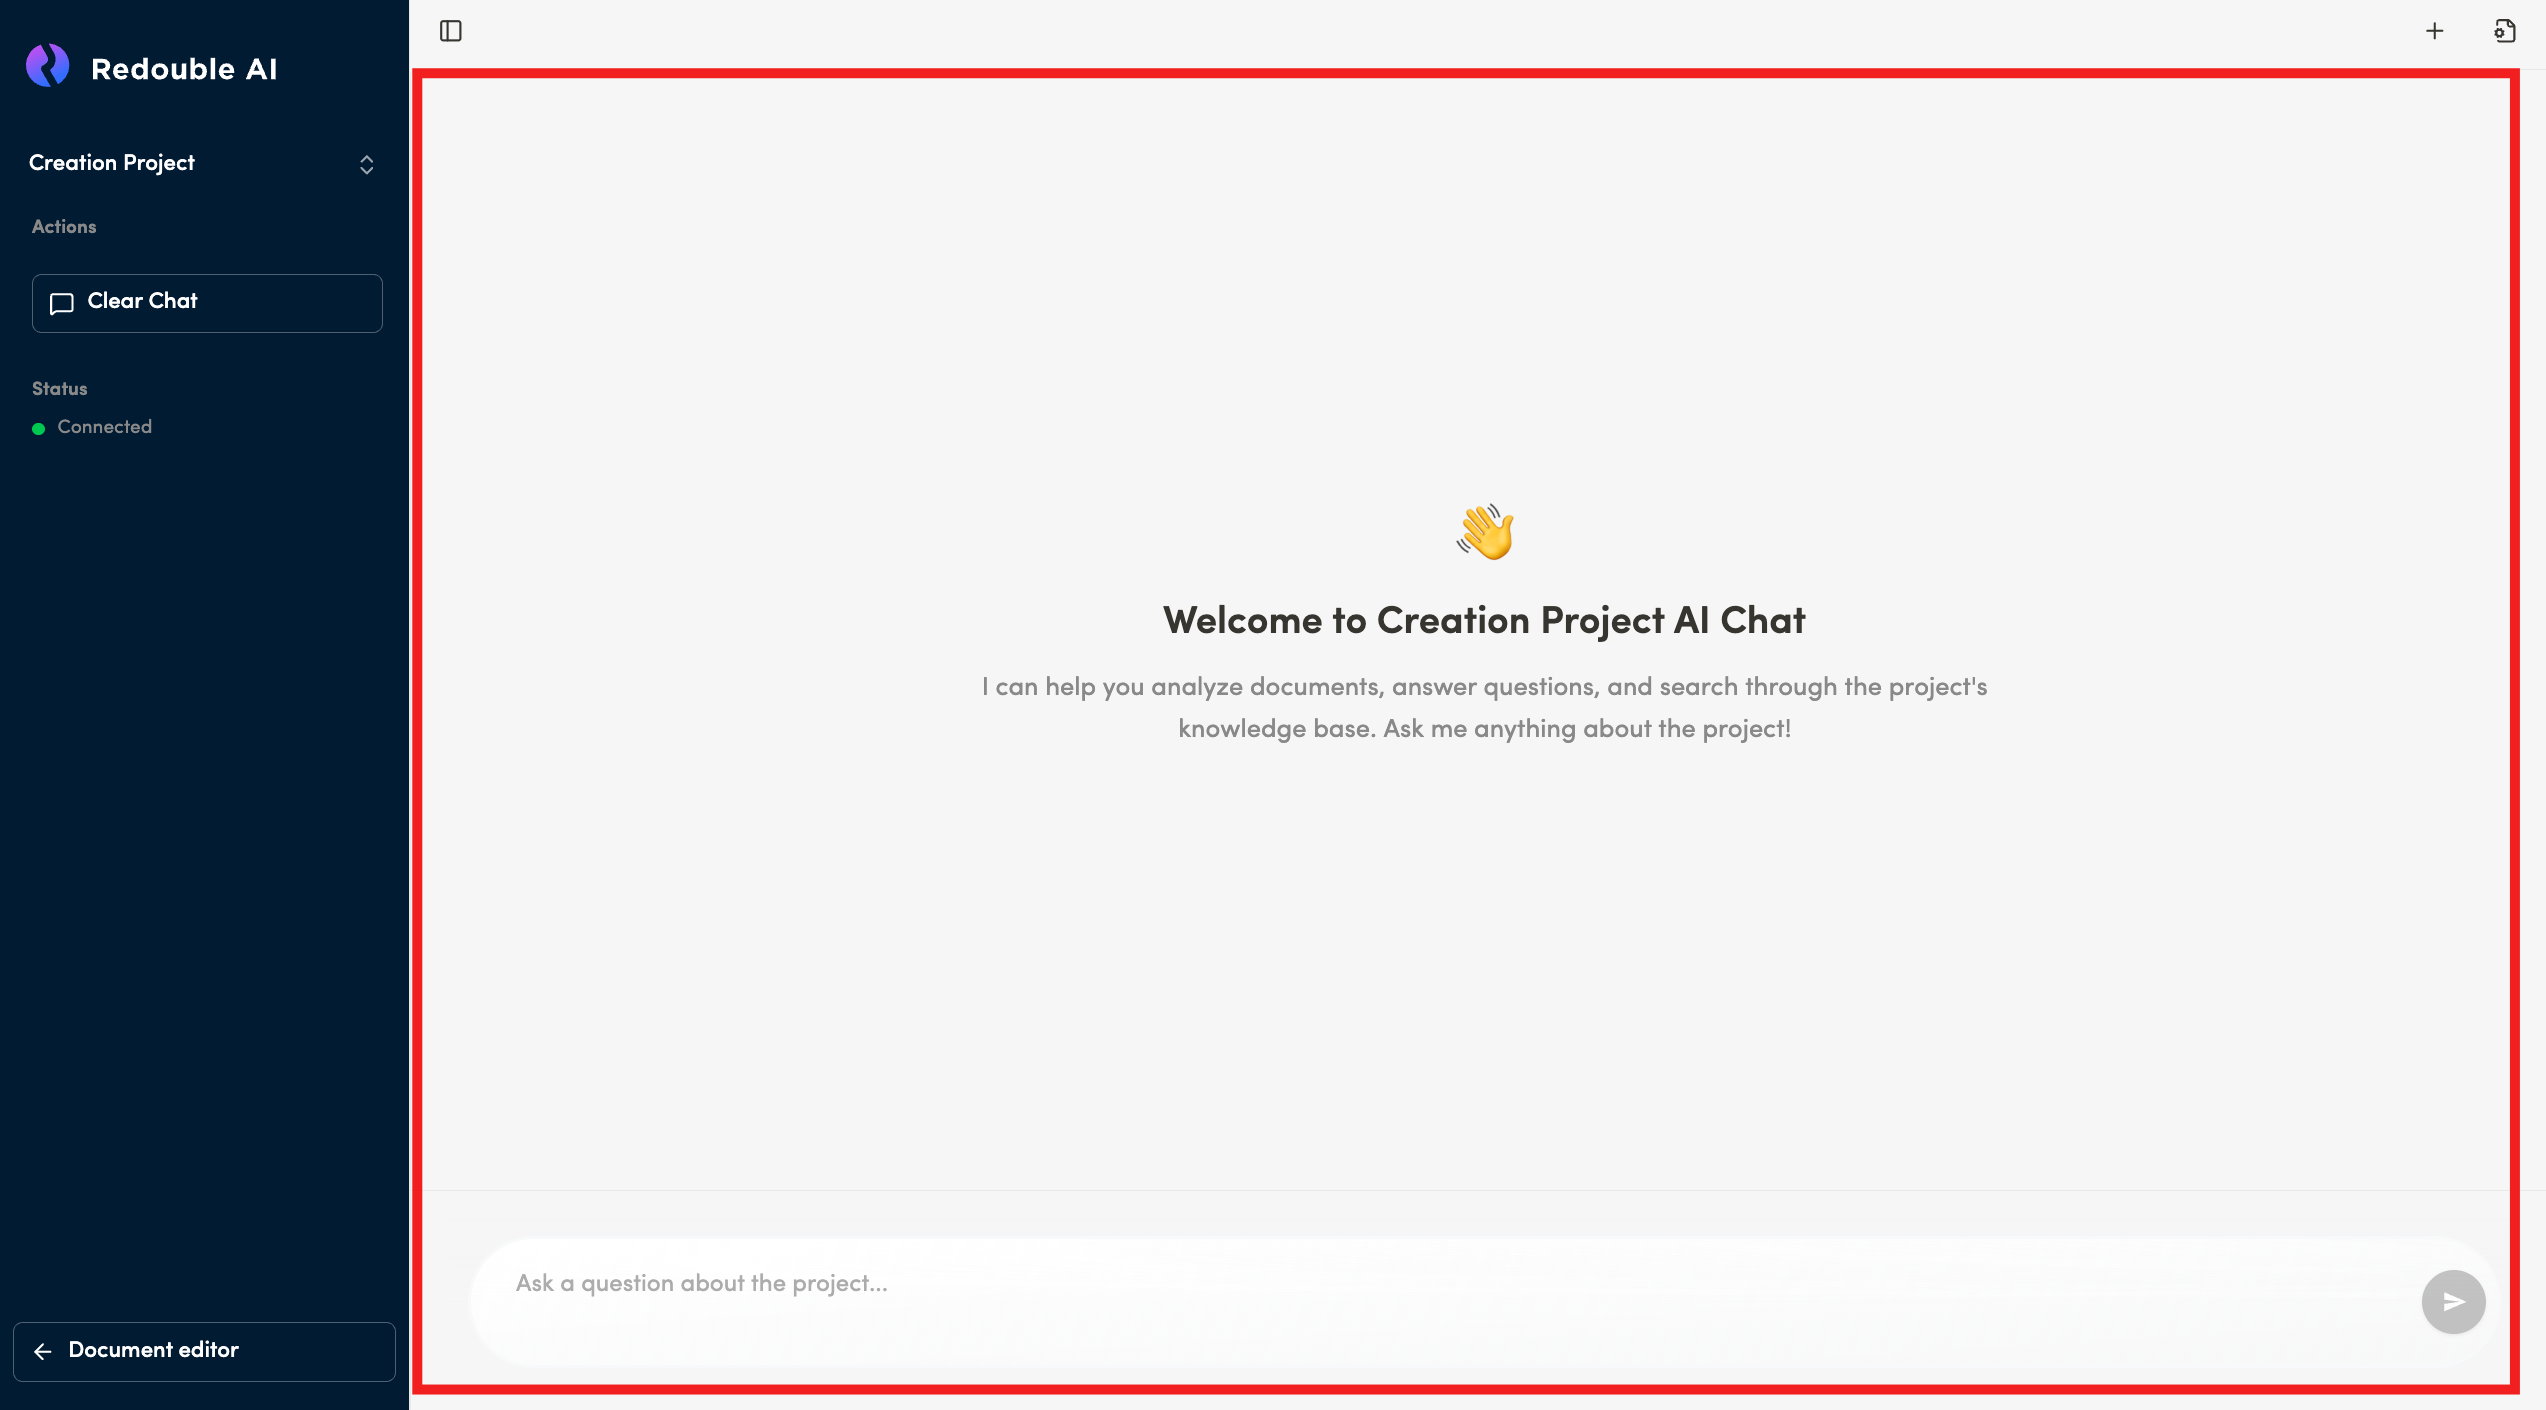
Task: Open the Creation Project selector
Action: [112, 163]
